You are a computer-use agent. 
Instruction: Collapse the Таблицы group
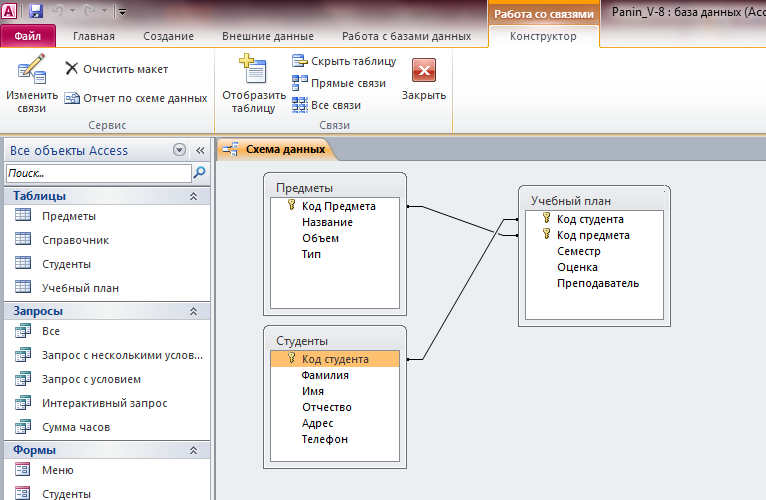coord(193,196)
